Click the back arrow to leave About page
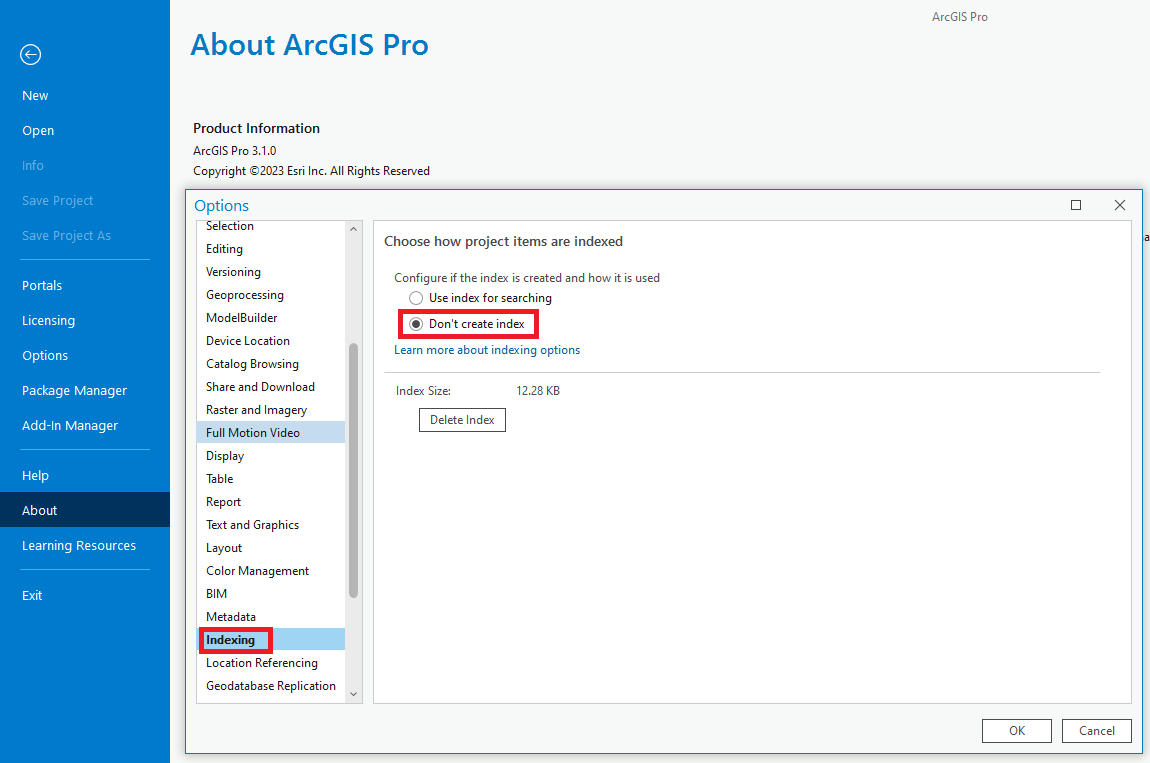1150x763 pixels. pyautogui.click(x=30, y=54)
